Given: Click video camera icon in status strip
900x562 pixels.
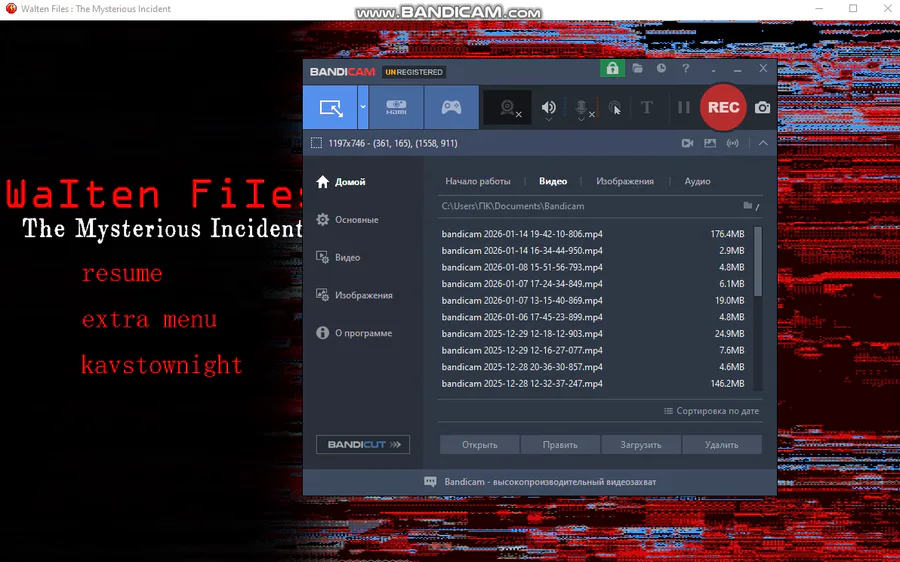Looking at the screenshot, I should (x=687, y=143).
